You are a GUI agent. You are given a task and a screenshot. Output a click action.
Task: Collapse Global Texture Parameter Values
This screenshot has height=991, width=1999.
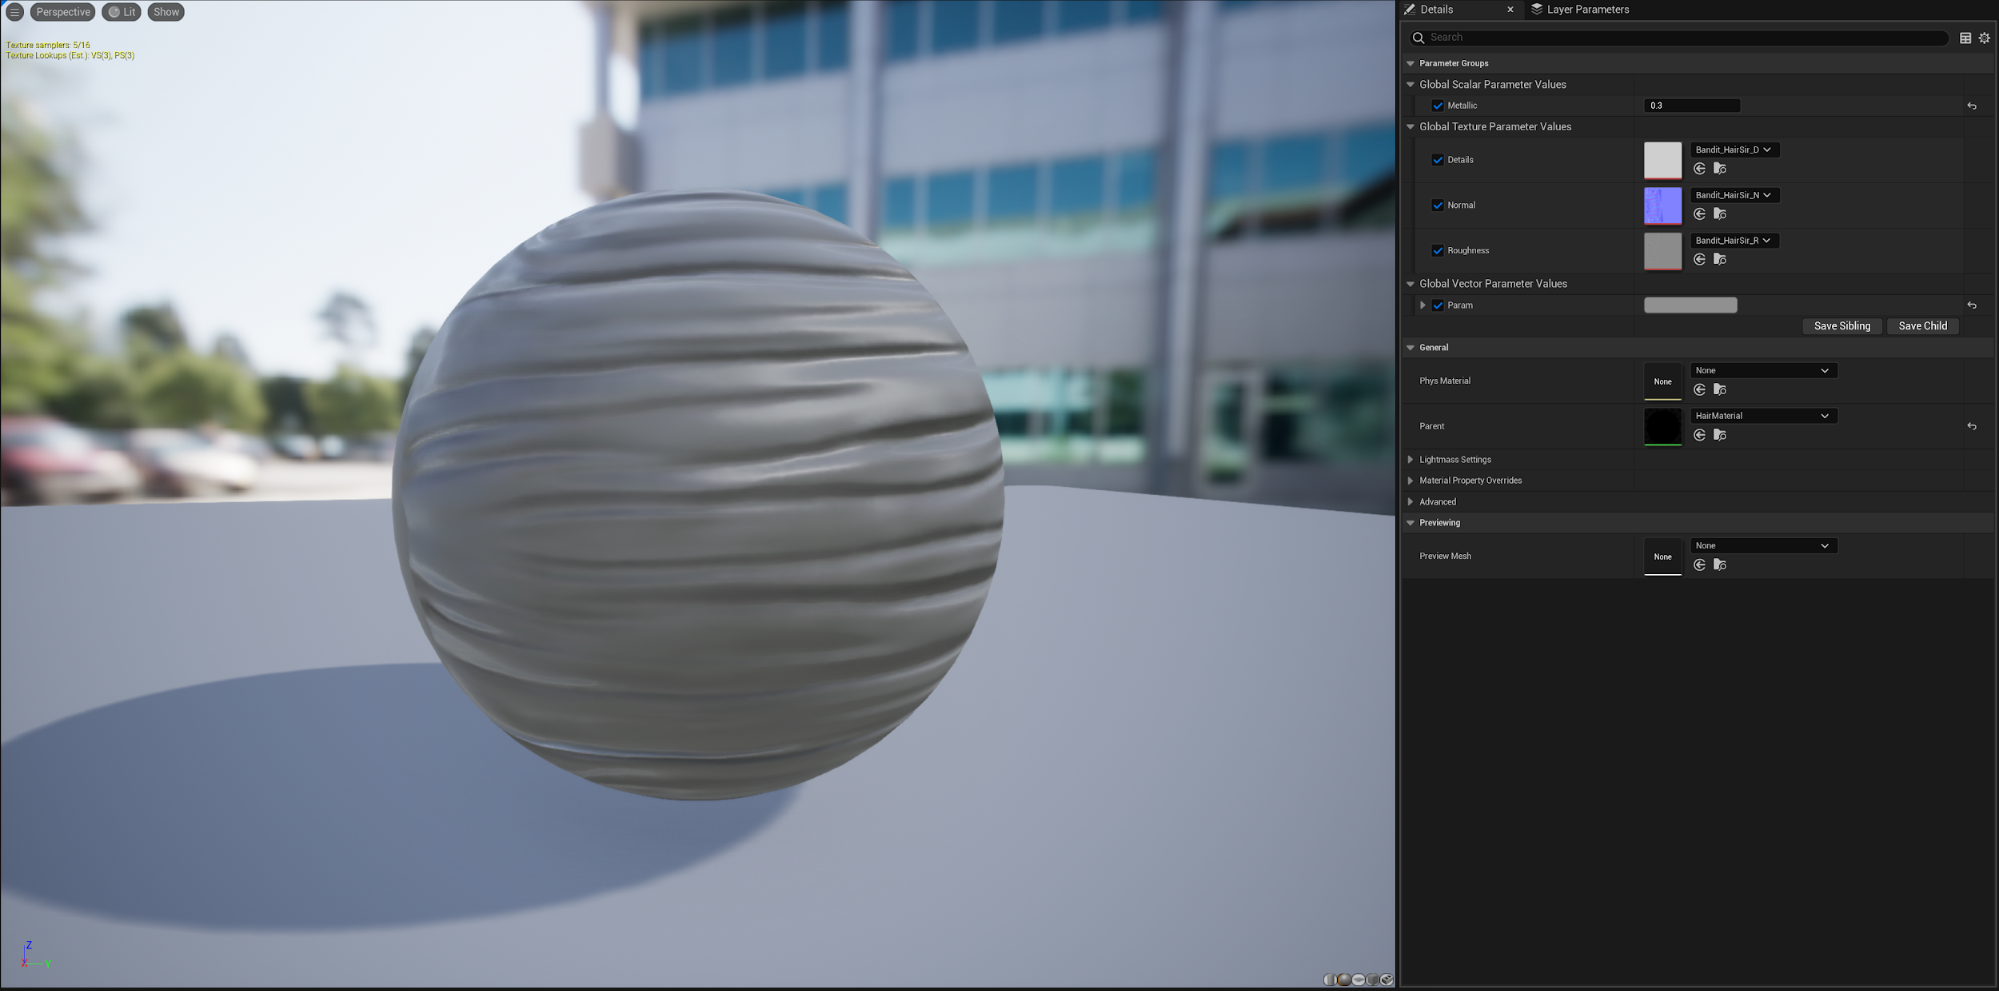coord(1410,127)
